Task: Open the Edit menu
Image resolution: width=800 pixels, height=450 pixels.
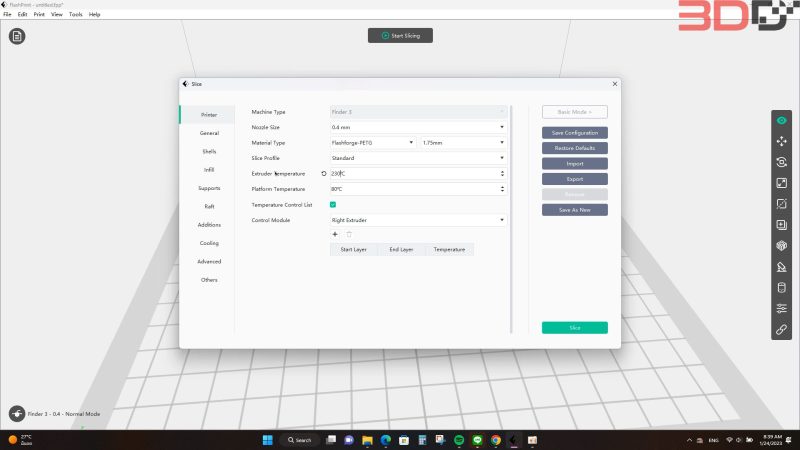Action: 22,14
